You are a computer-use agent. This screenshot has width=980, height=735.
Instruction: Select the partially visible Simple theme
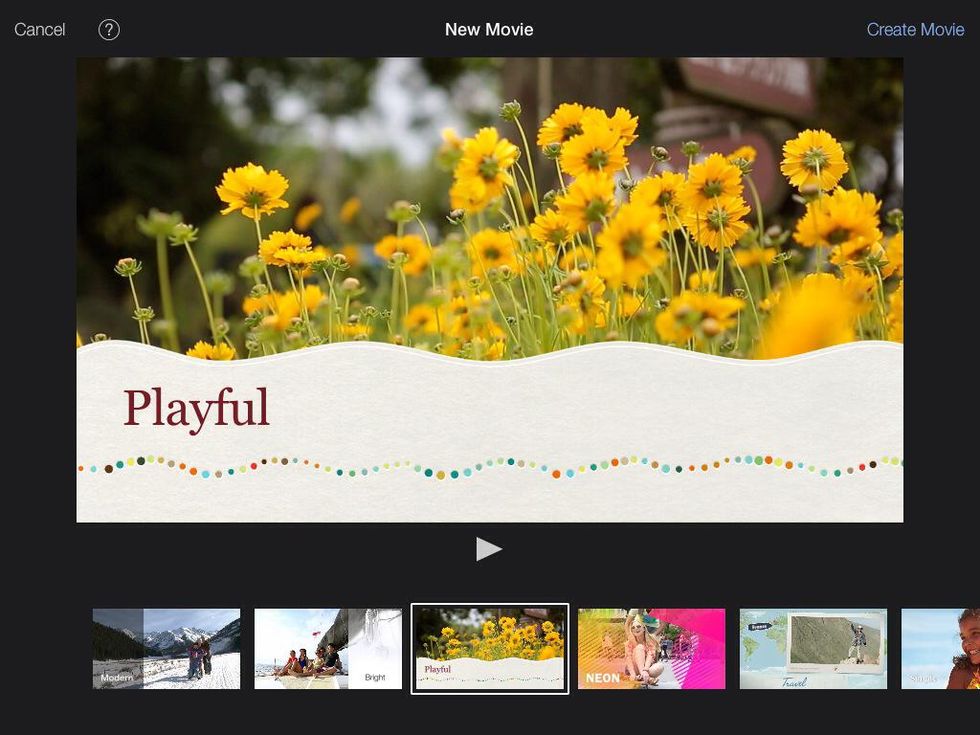[x=941, y=648]
